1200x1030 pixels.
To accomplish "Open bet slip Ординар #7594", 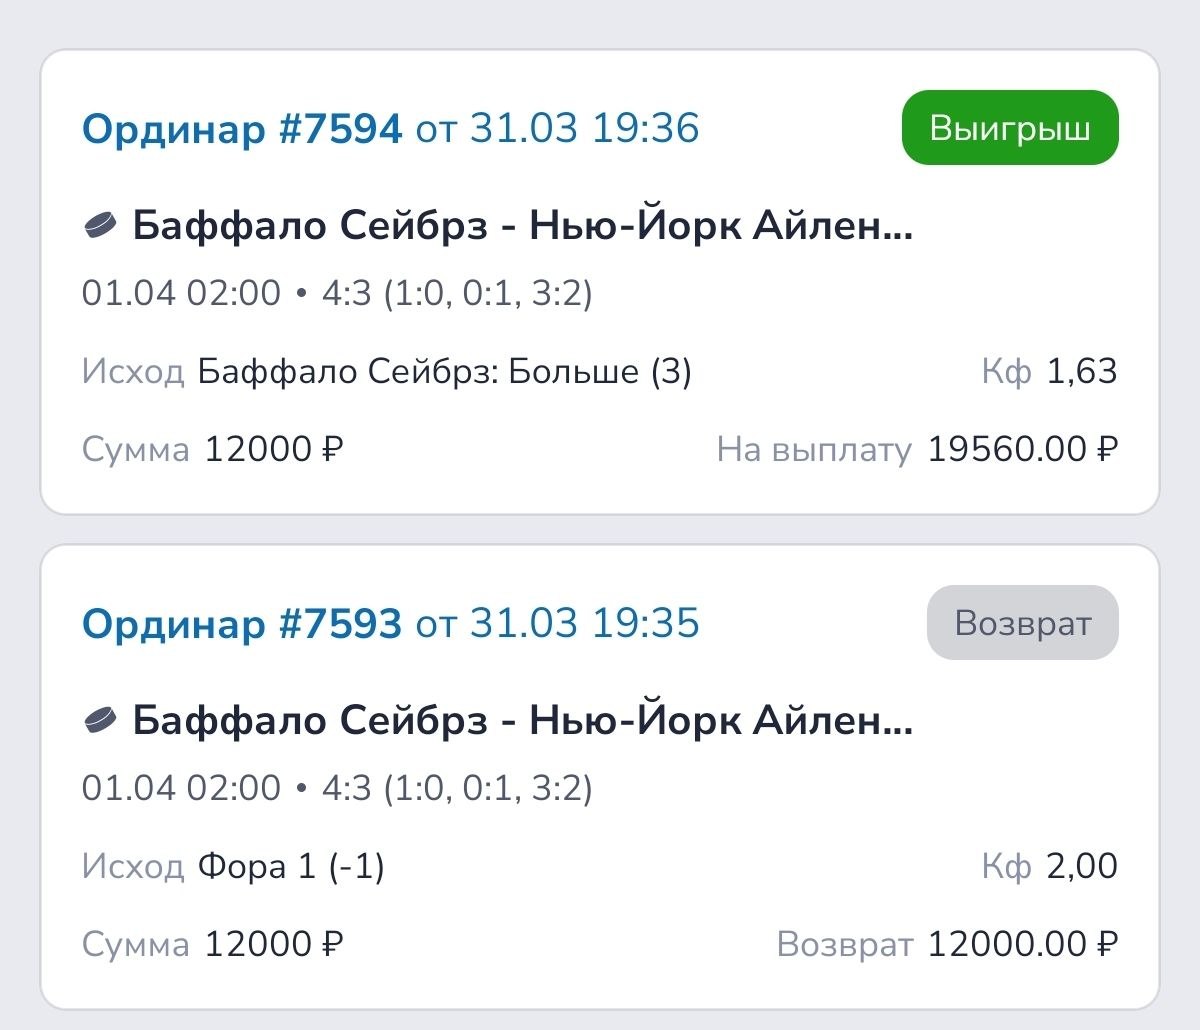I will click(x=242, y=129).
